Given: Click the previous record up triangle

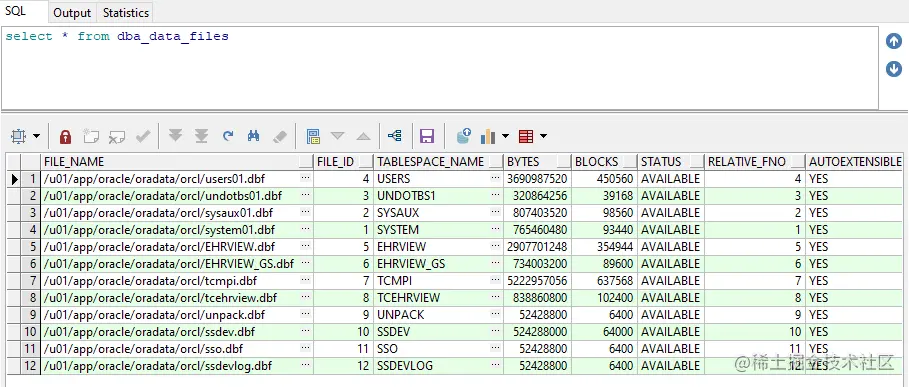Looking at the screenshot, I should click(x=363, y=137).
